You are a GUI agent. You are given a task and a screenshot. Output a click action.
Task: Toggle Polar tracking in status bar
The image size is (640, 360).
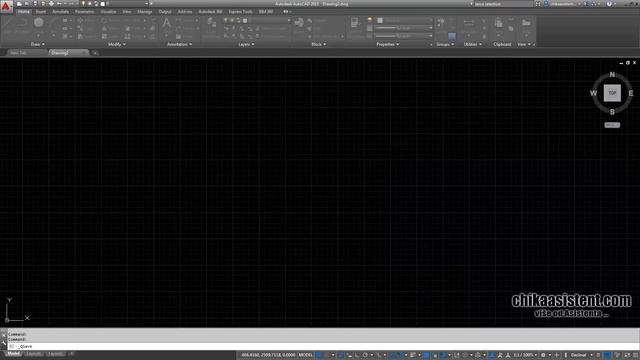(365, 355)
